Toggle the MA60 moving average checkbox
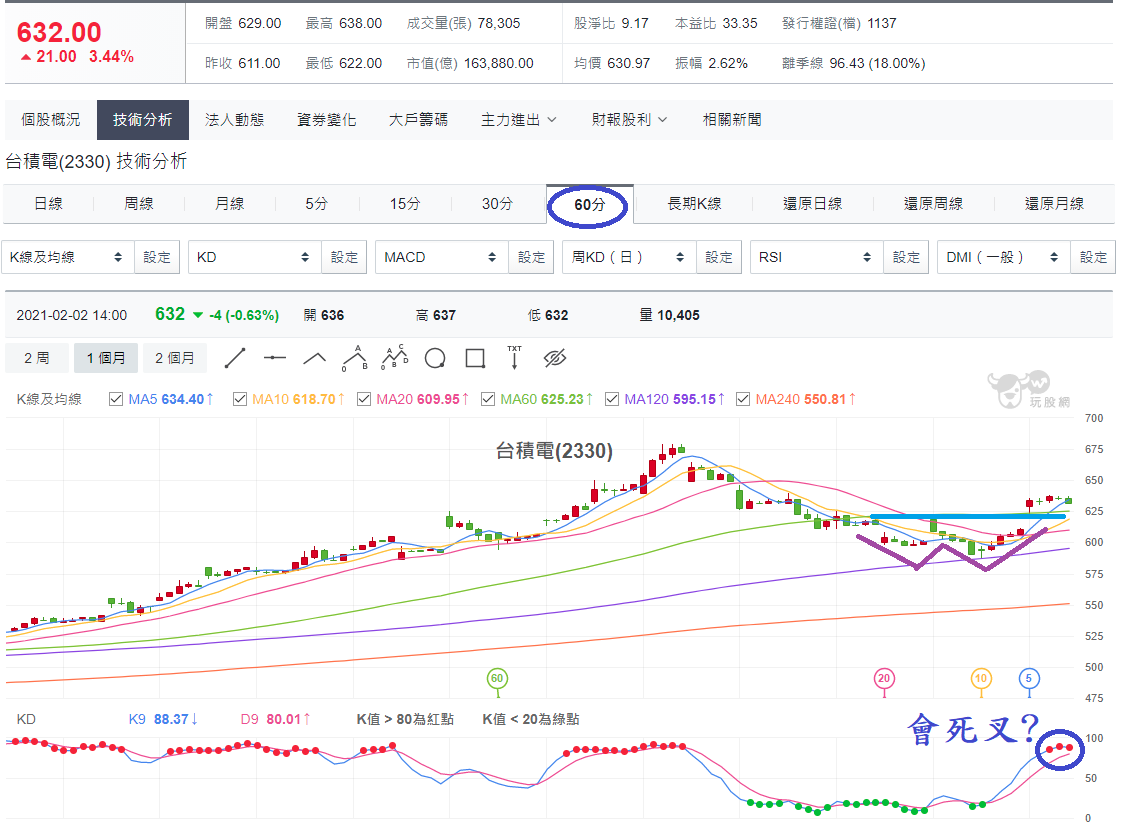The width and height of the screenshot is (1122, 830). (488, 399)
